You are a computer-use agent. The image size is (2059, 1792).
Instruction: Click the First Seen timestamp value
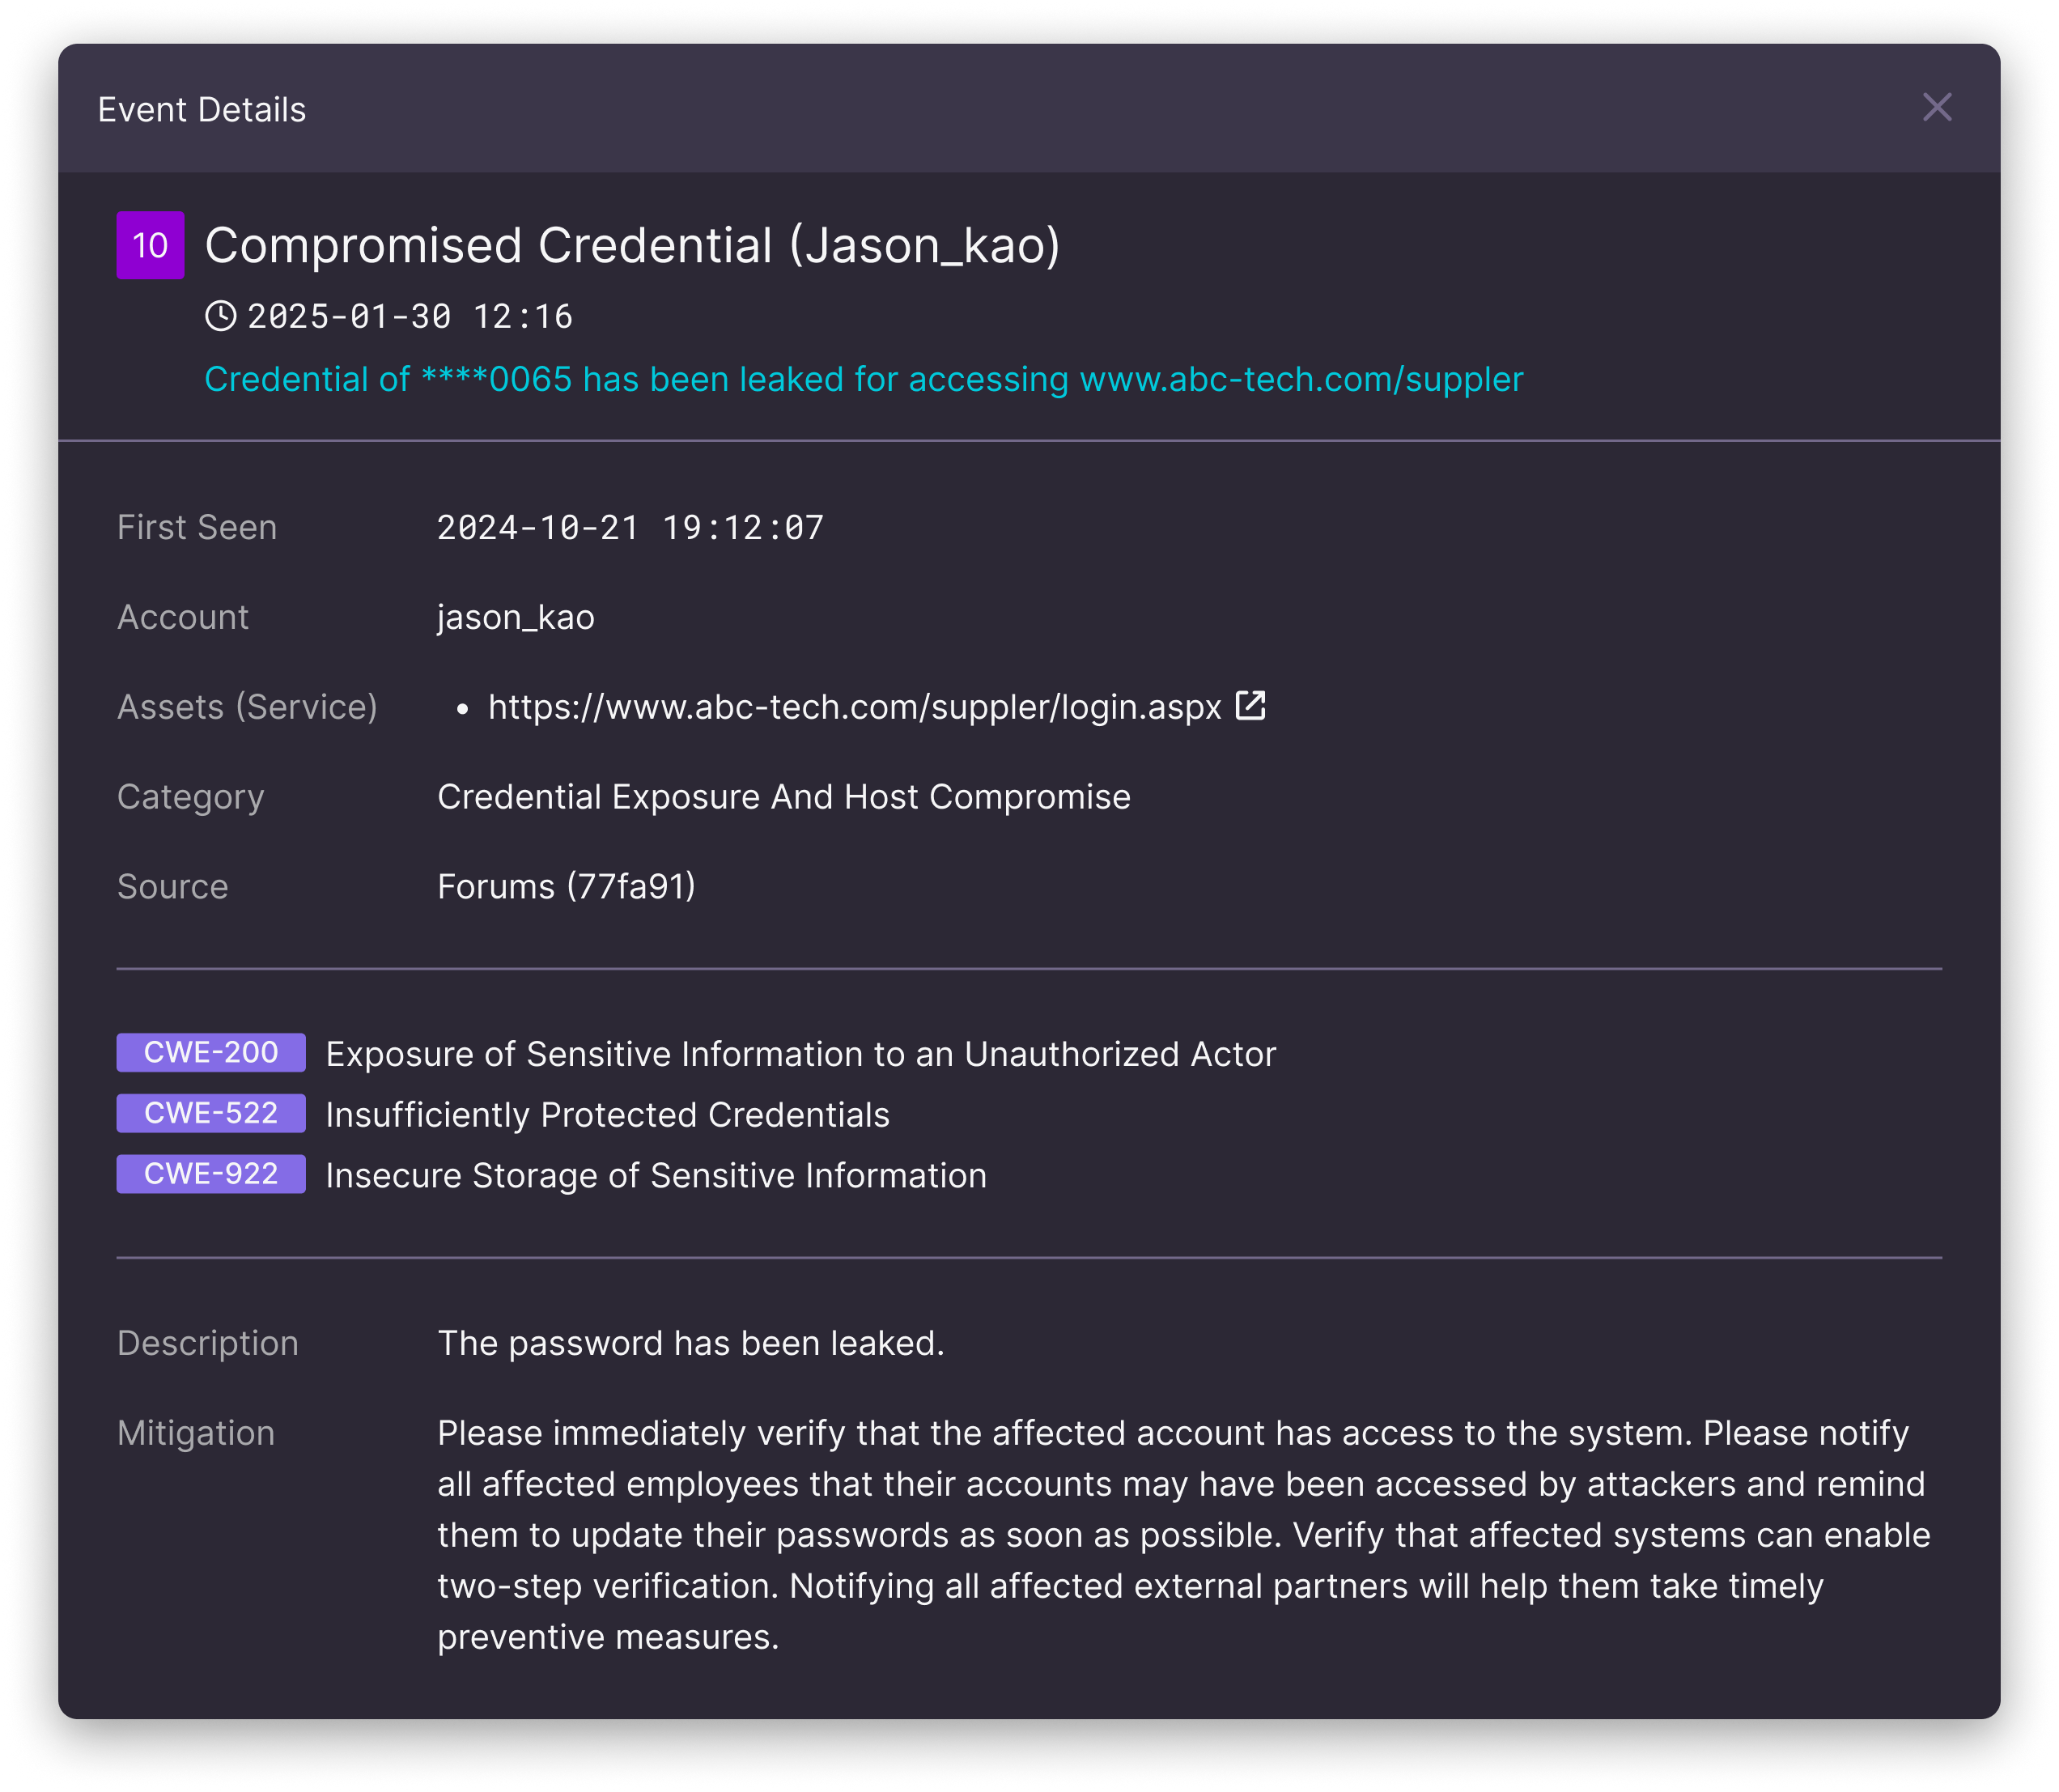(629, 527)
